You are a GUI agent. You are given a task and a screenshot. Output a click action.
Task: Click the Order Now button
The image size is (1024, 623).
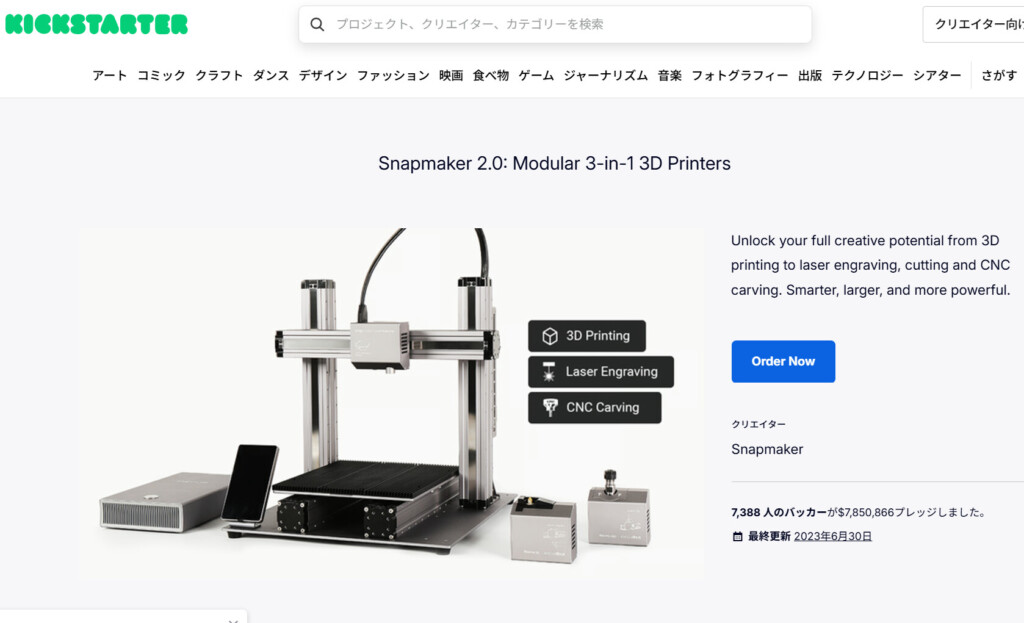[783, 361]
